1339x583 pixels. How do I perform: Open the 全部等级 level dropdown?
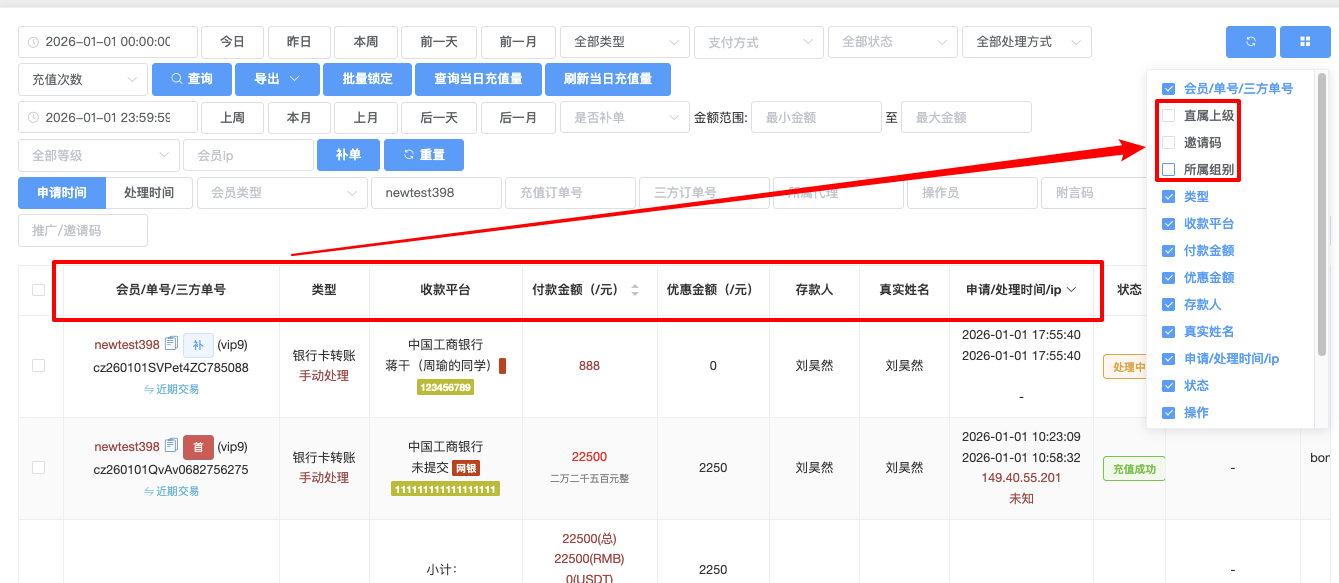[97, 156]
